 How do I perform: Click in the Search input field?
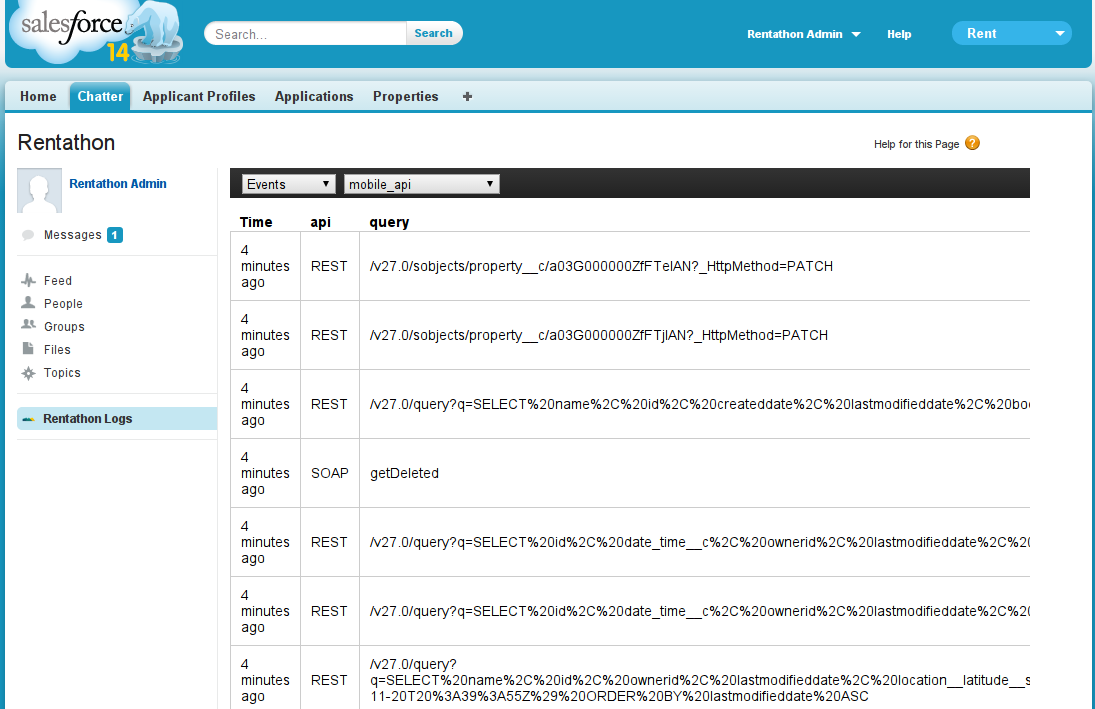pos(305,34)
